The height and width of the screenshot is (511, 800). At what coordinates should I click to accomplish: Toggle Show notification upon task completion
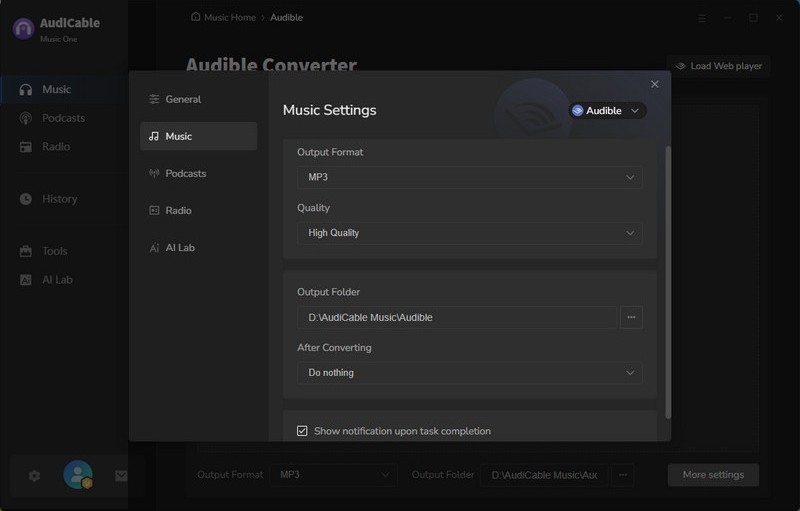(x=302, y=431)
